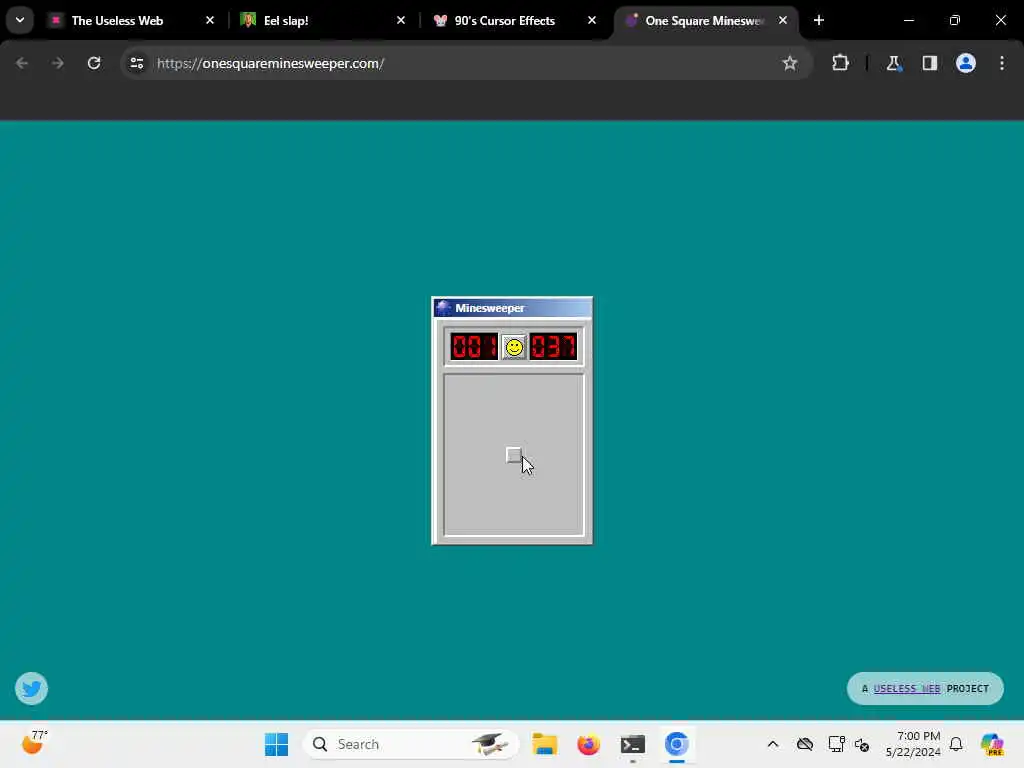
Task: Open Copilot preview icon in taskbar
Action: coord(992,744)
